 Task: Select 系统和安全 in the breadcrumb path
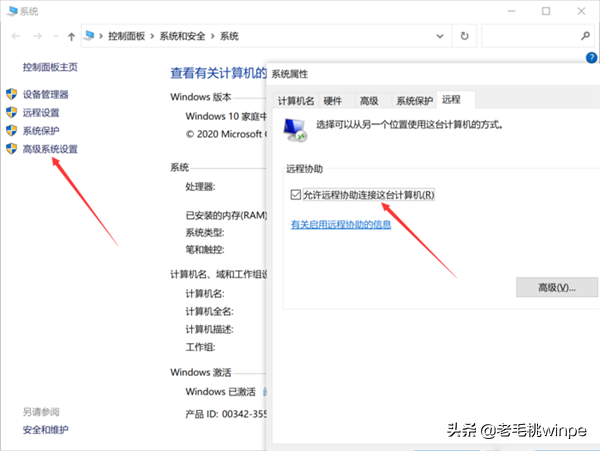click(183, 36)
